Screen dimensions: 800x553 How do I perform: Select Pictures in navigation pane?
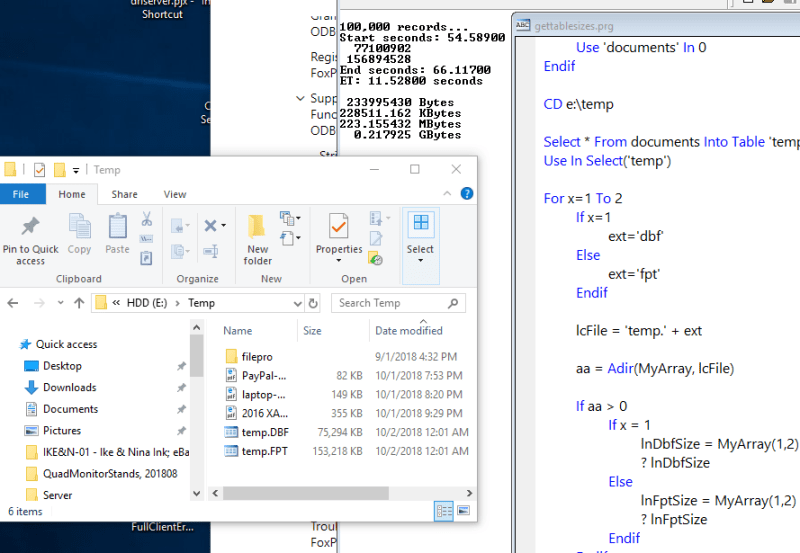point(62,431)
